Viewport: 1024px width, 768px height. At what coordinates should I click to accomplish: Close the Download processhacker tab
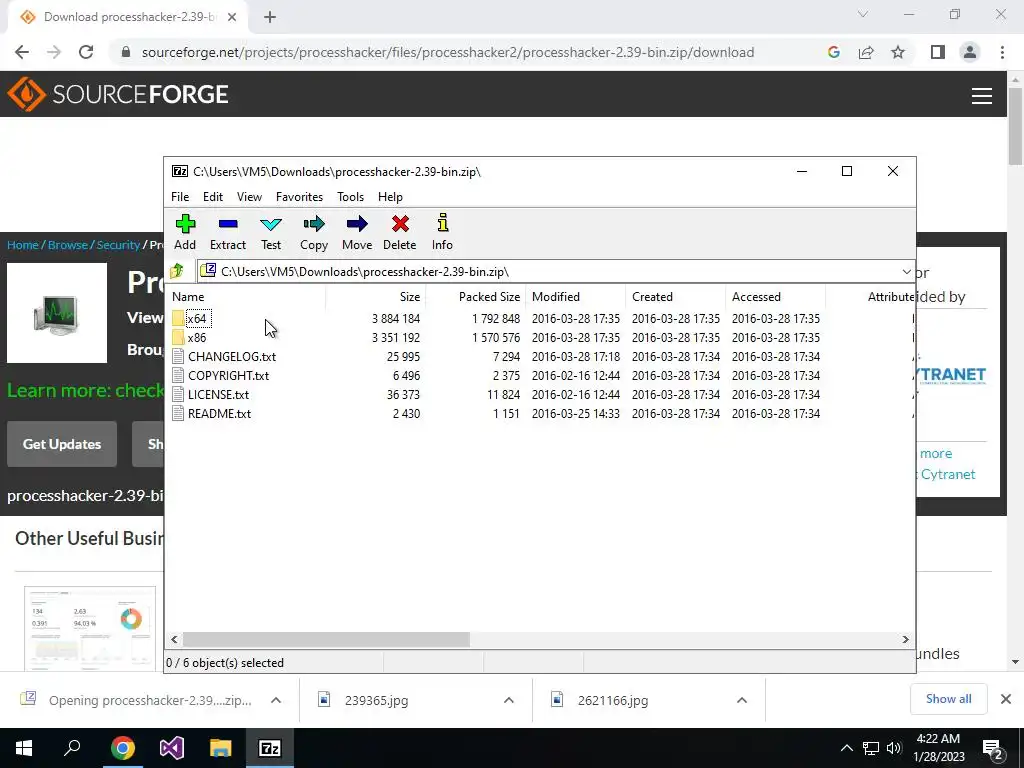[232, 17]
